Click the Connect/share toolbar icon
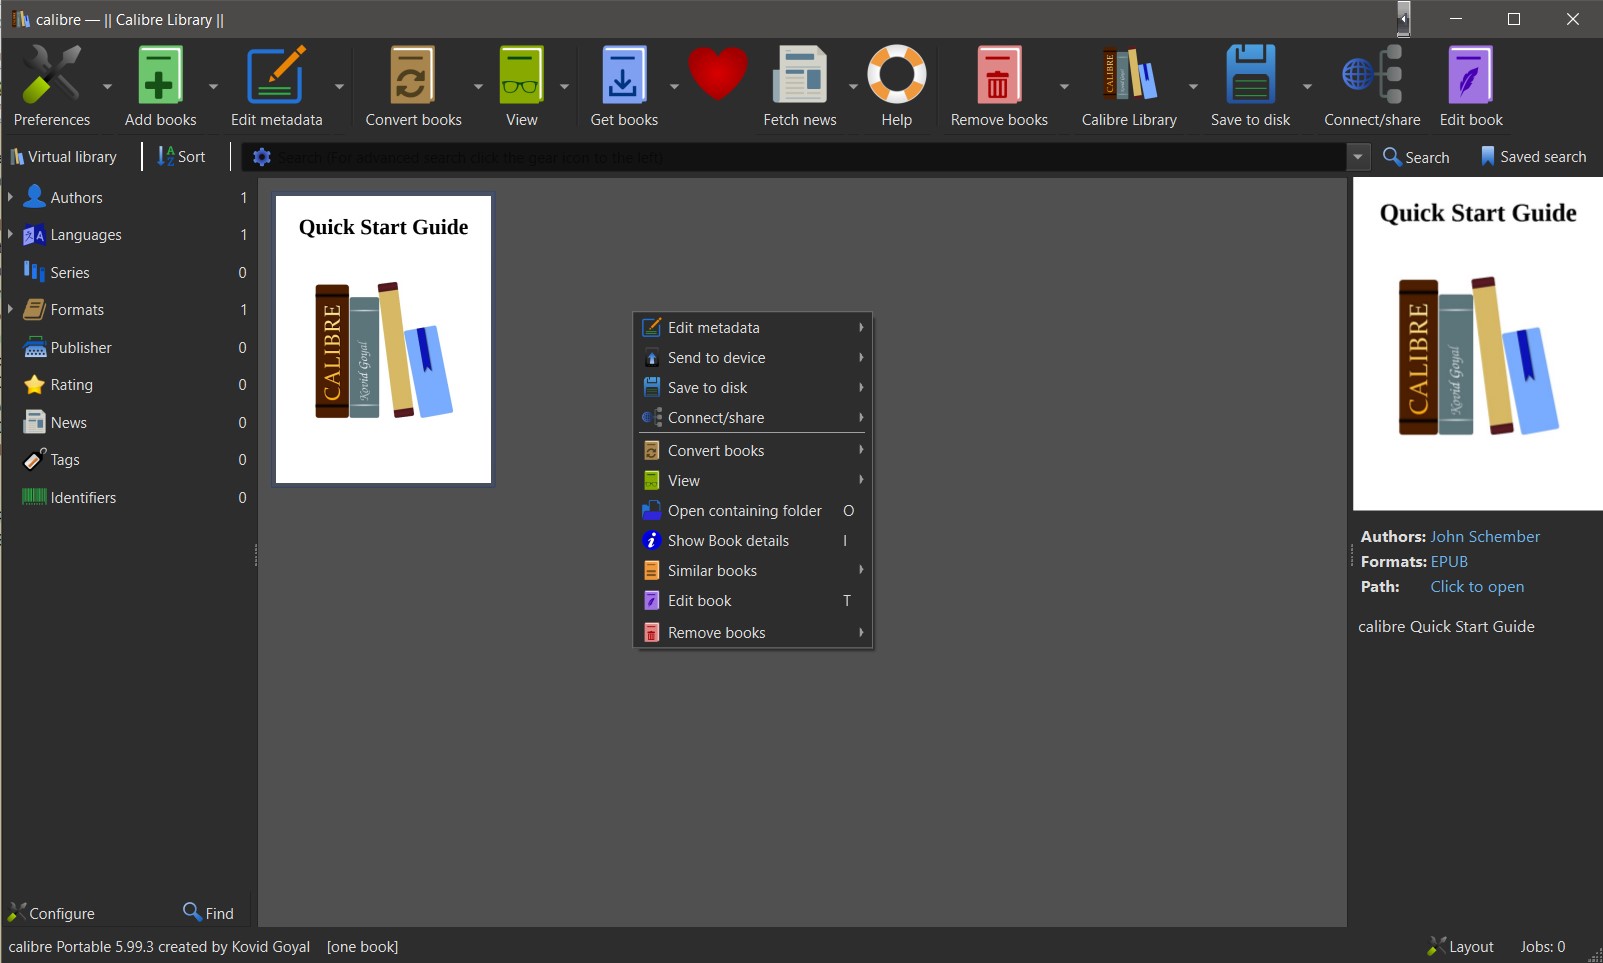The image size is (1603, 963). [x=1372, y=75]
